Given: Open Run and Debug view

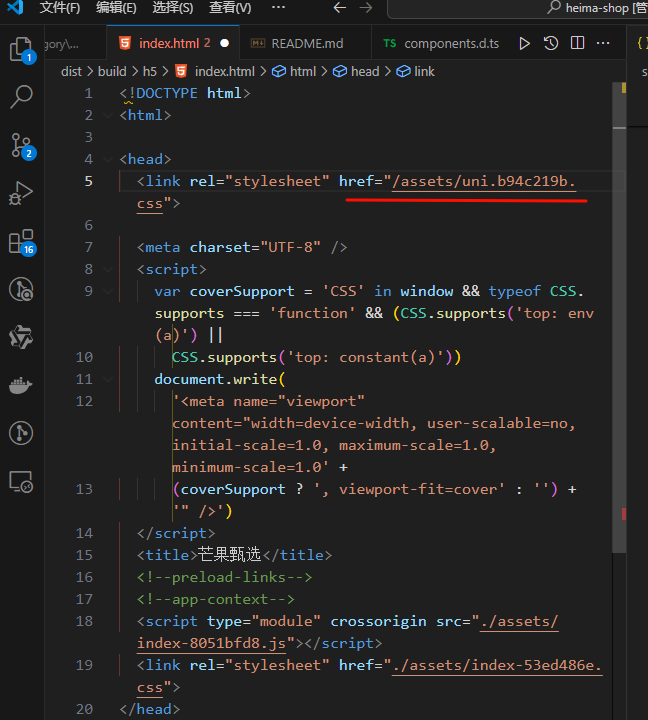Looking at the screenshot, I should click(x=21, y=193).
